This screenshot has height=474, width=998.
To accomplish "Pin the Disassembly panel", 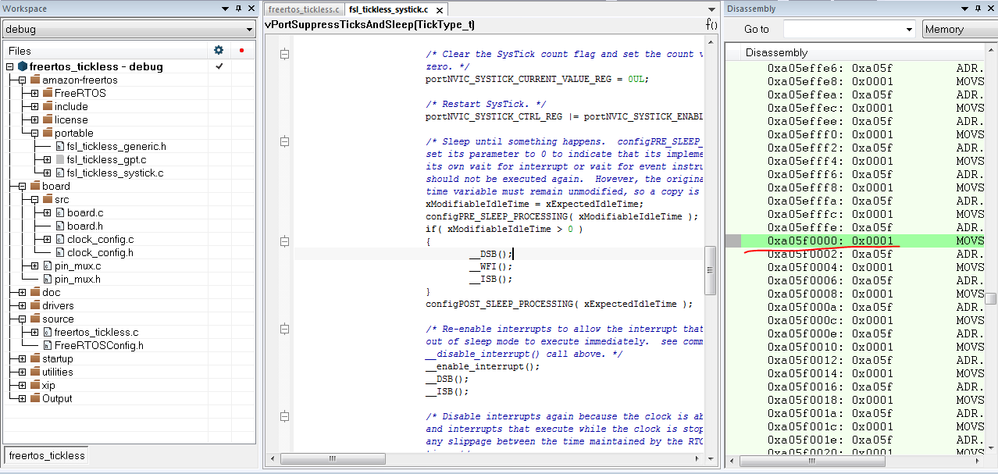I will (980, 9).
